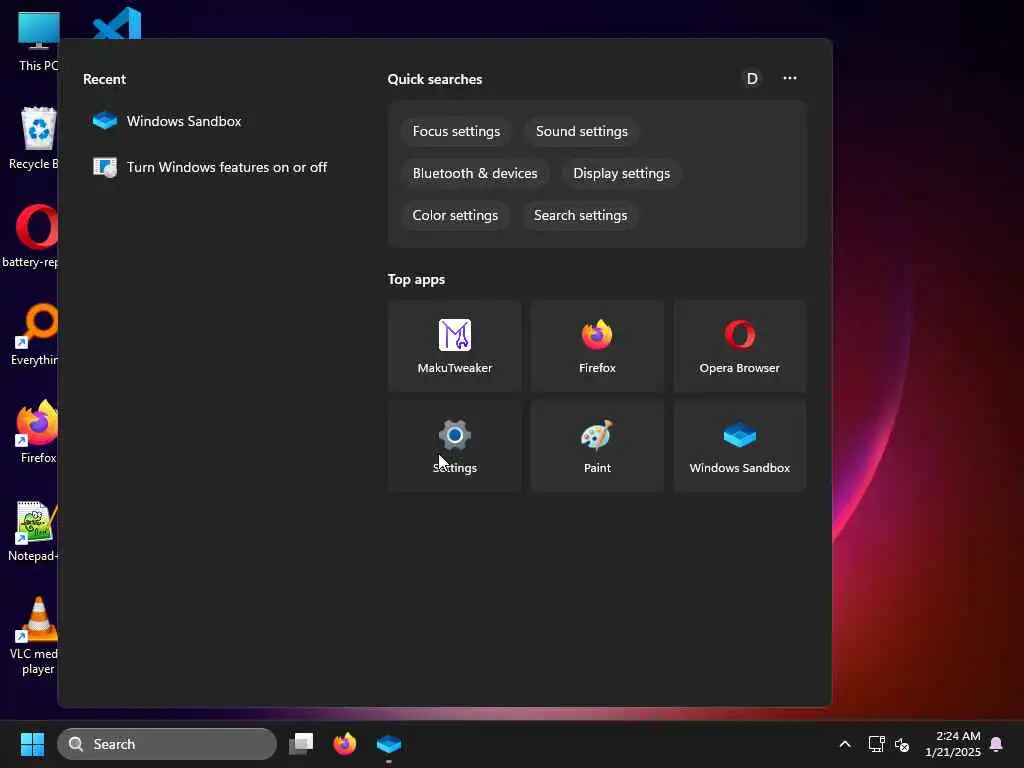Switch to Windows Sandbox taskbar icon
This screenshot has height=768, width=1024.
[389, 744]
